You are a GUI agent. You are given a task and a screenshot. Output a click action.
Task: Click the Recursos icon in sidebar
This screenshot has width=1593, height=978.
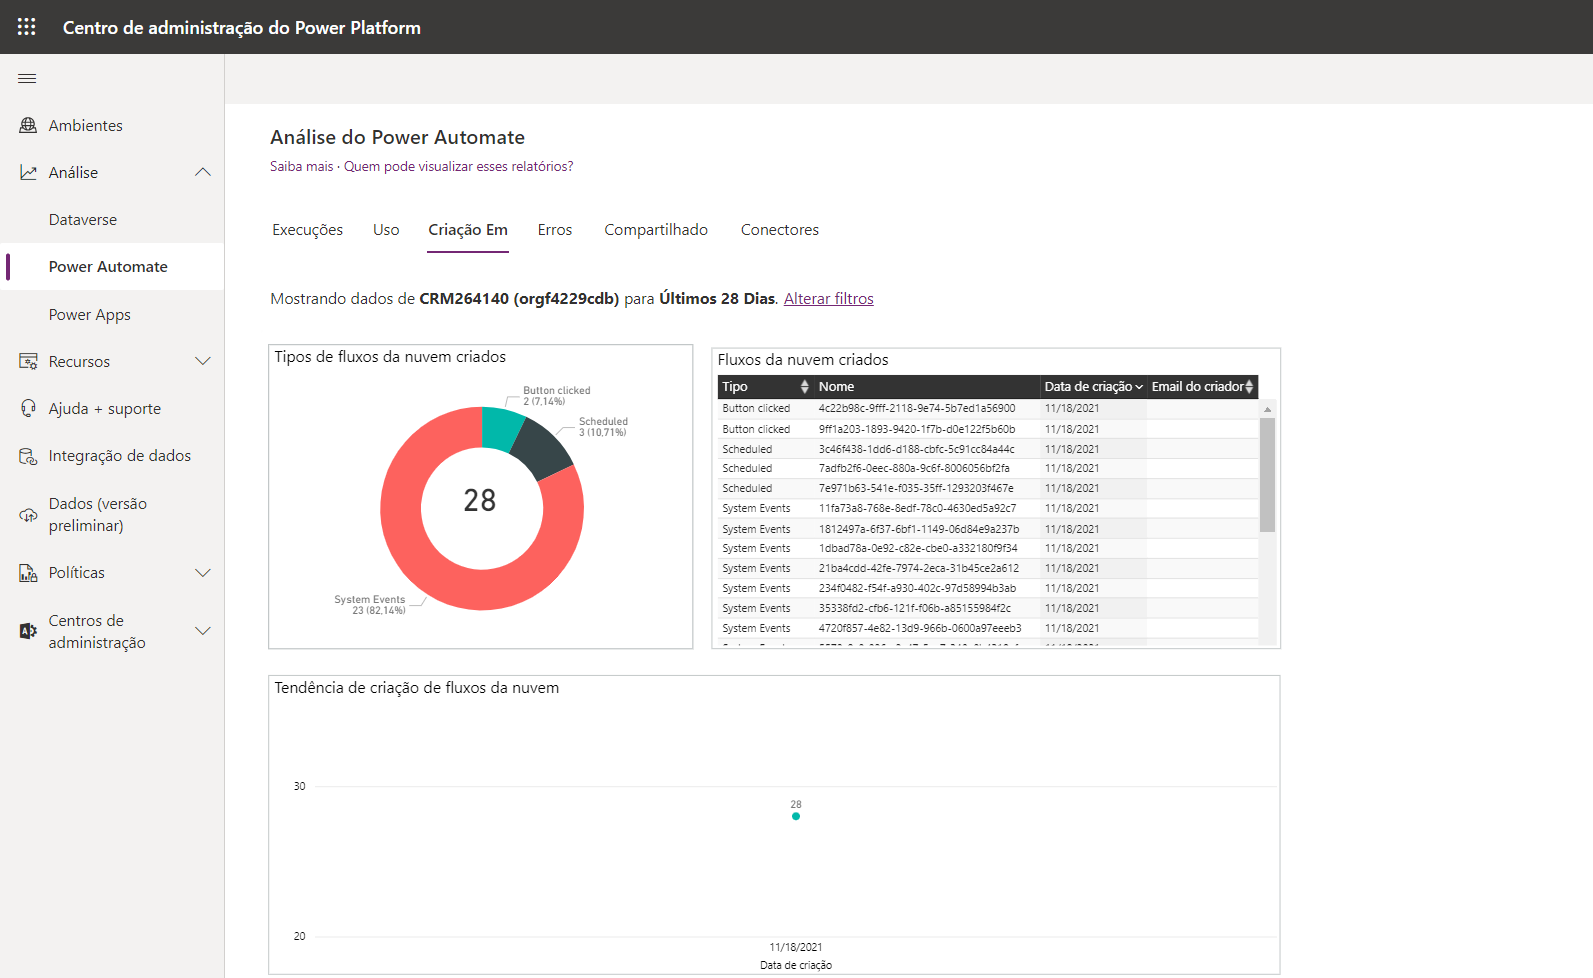click(x=28, y=361)
